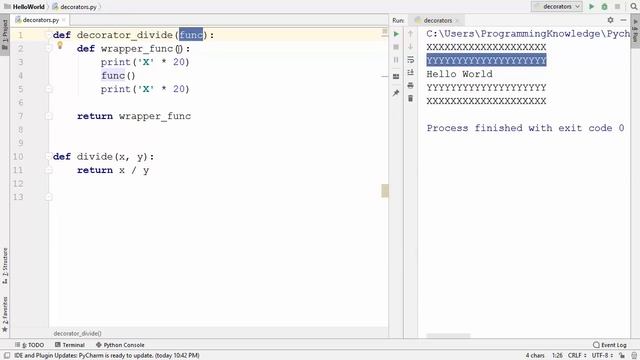
Task: Click fold marker on line 13
Action: (49, 197)
